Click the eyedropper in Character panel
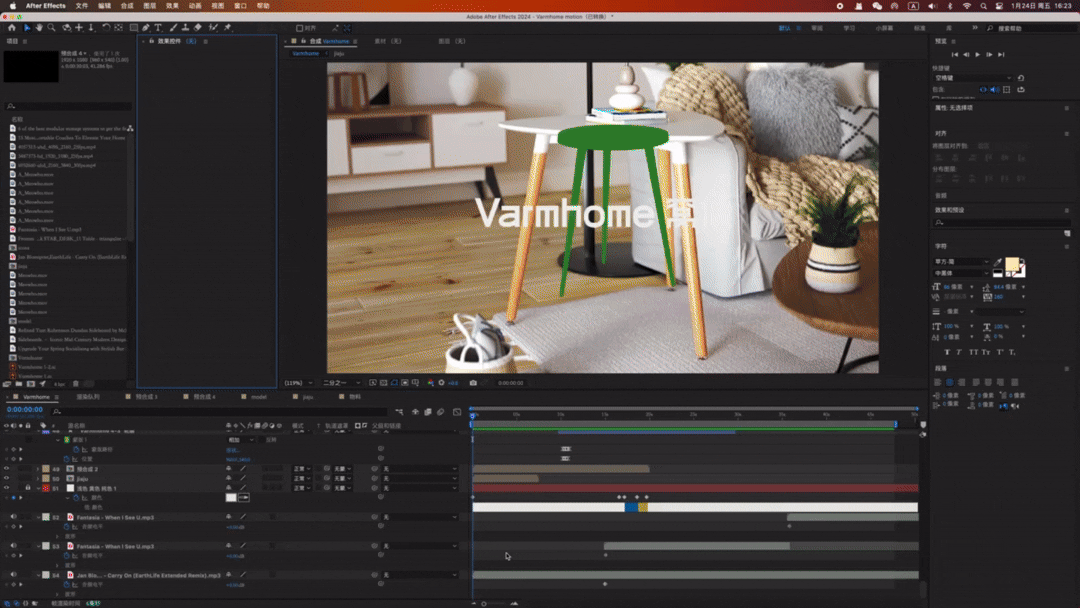The width and height of the screenshot is (1080, 608). 997,262
